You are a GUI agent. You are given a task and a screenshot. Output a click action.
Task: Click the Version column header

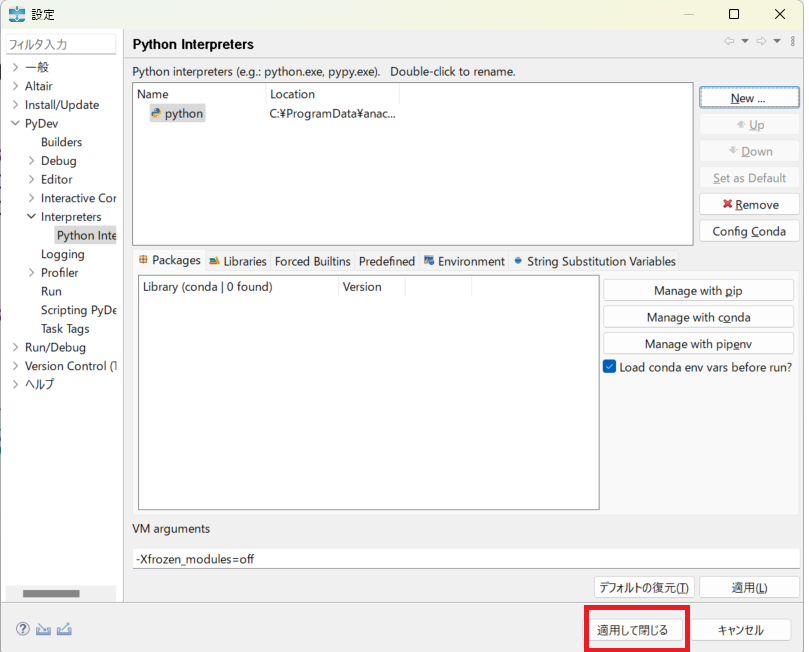point(372,286)
